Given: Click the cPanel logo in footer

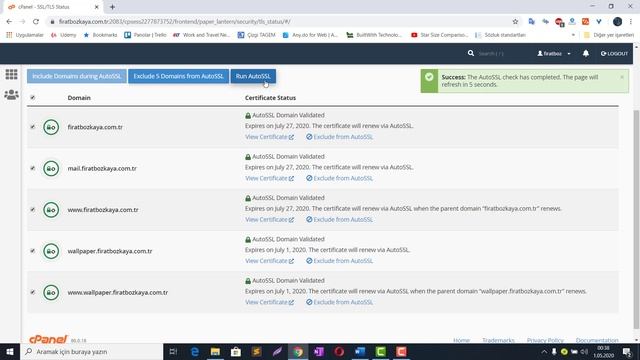Looking at the screenshot, I should tap(48, 339).
